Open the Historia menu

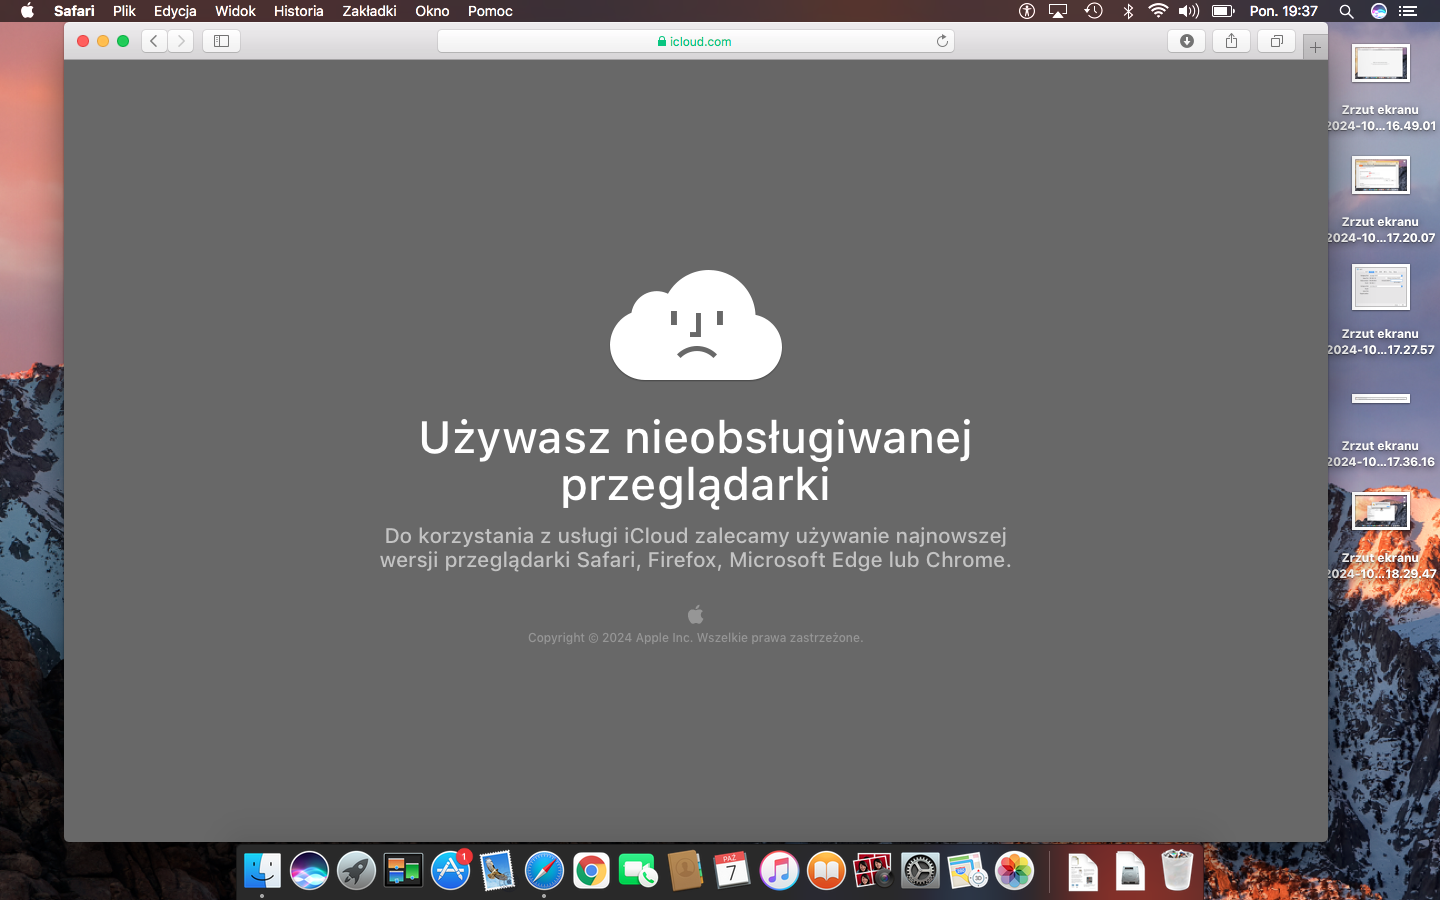[298, 11]
